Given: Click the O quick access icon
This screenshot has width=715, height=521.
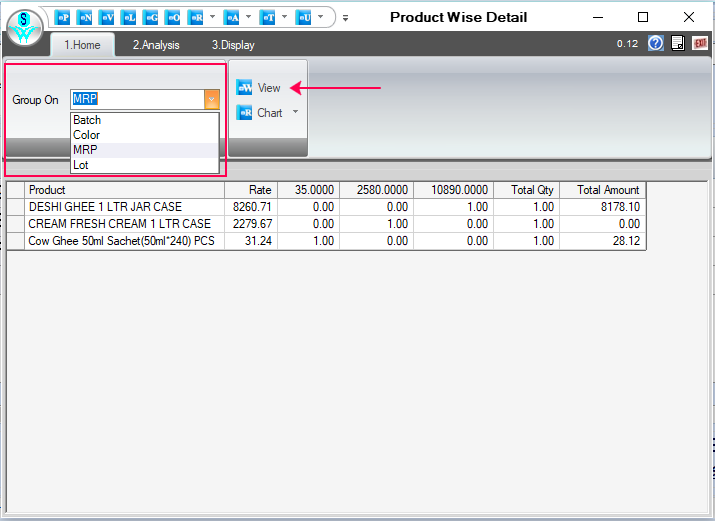Looking at the screenshot, I should [172, 18].
